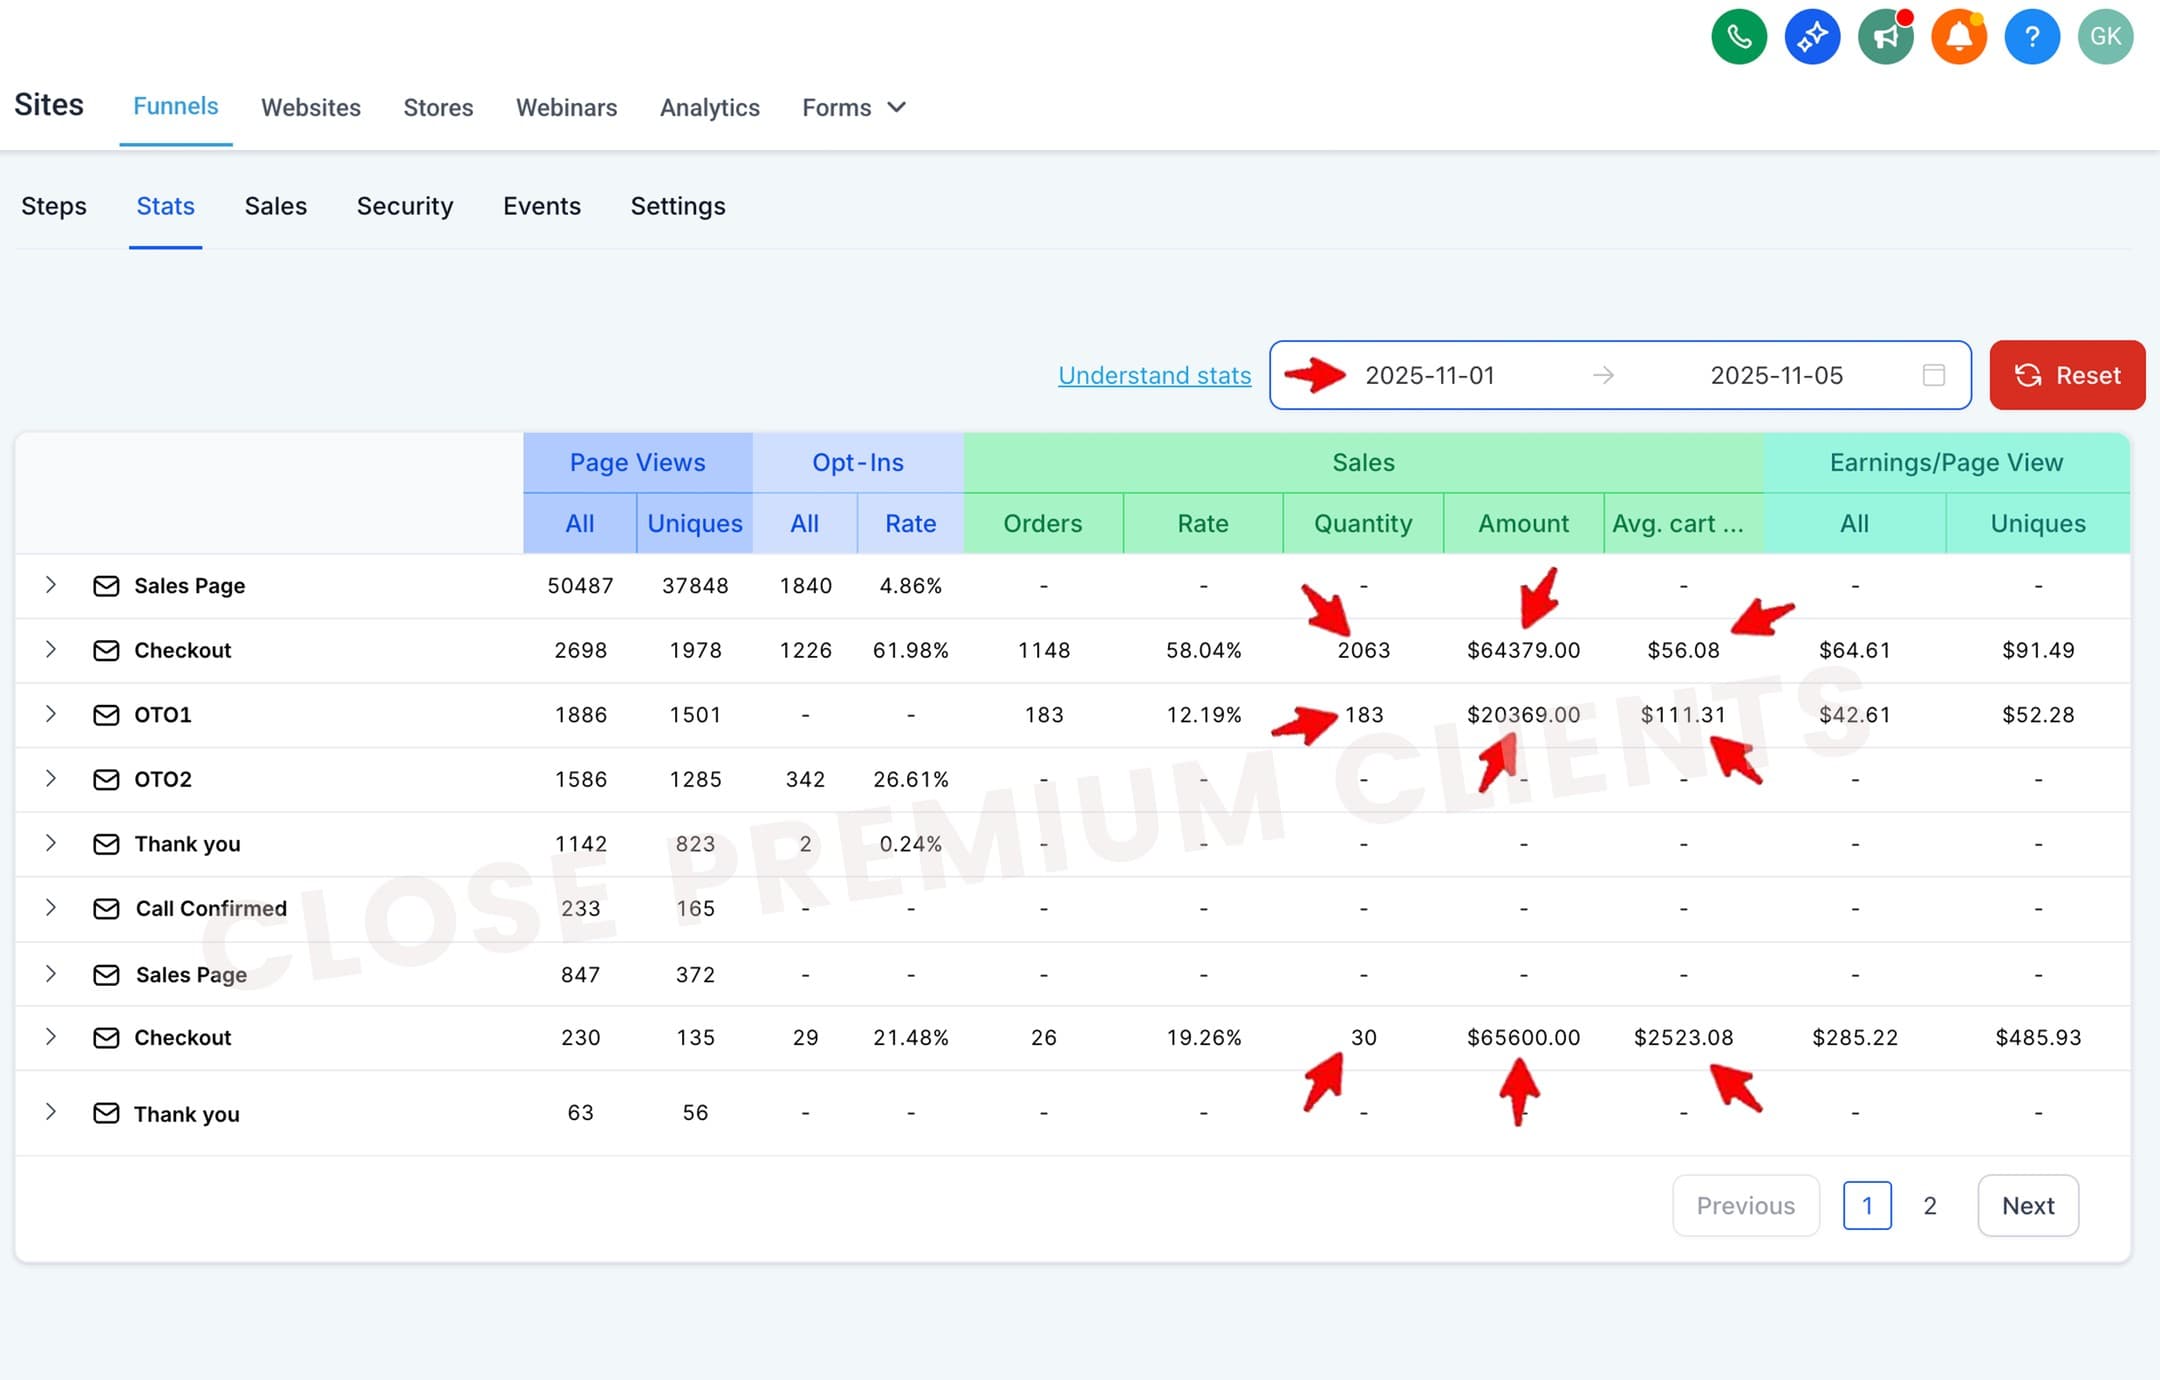Open the Security sub-tab

pos(405,206)
